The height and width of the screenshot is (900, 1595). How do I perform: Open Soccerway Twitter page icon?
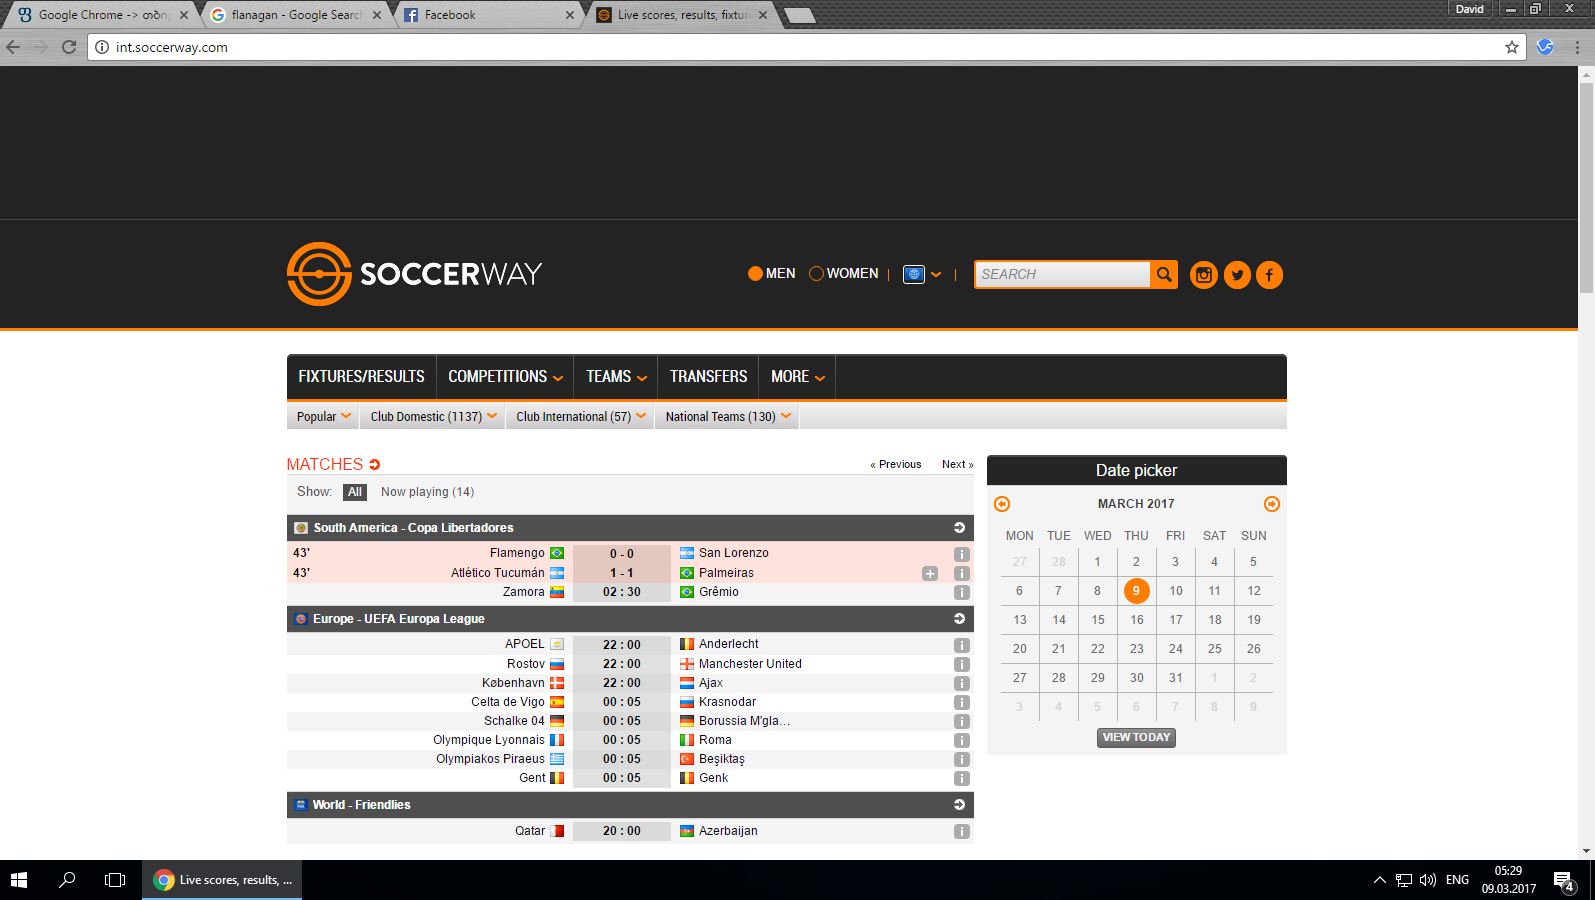pos(1237,274)
